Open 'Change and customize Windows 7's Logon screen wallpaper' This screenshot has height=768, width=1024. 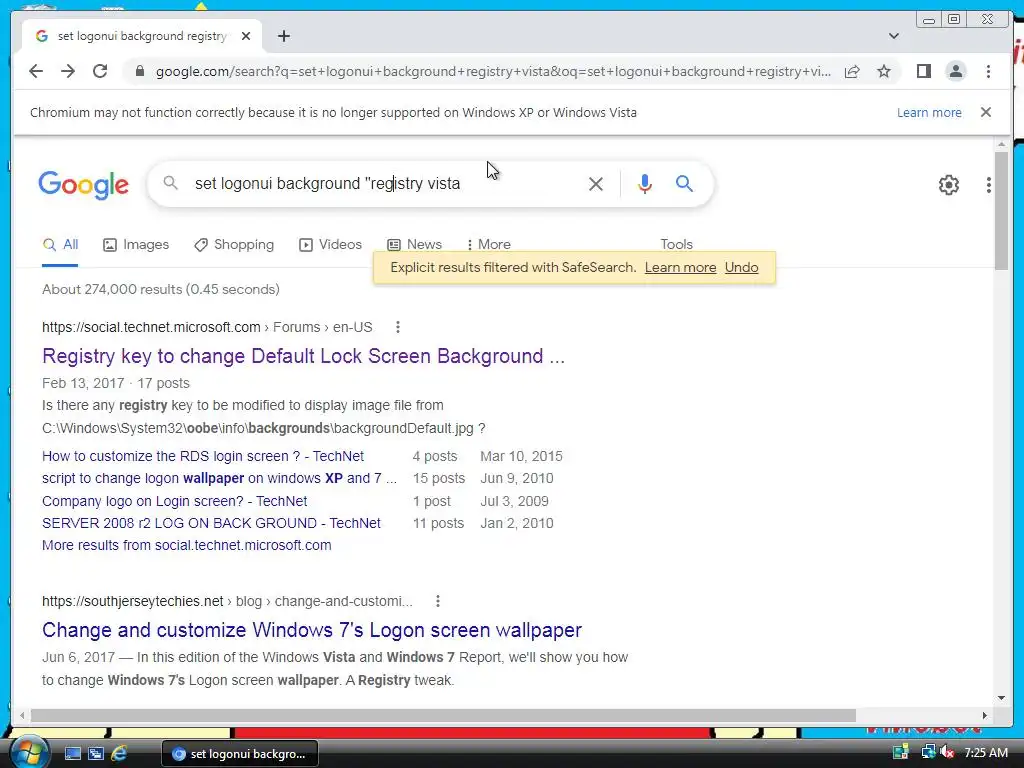312,630
